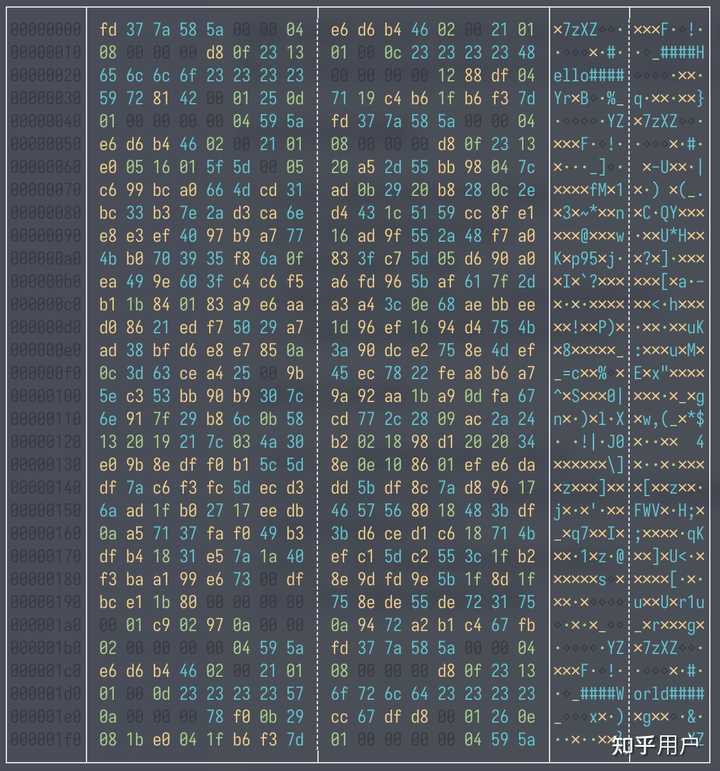Image resolution: width=720 pixels, height=771 pixels.
Task: Select ASCII text '·_####W'
Action: (589, 694)
